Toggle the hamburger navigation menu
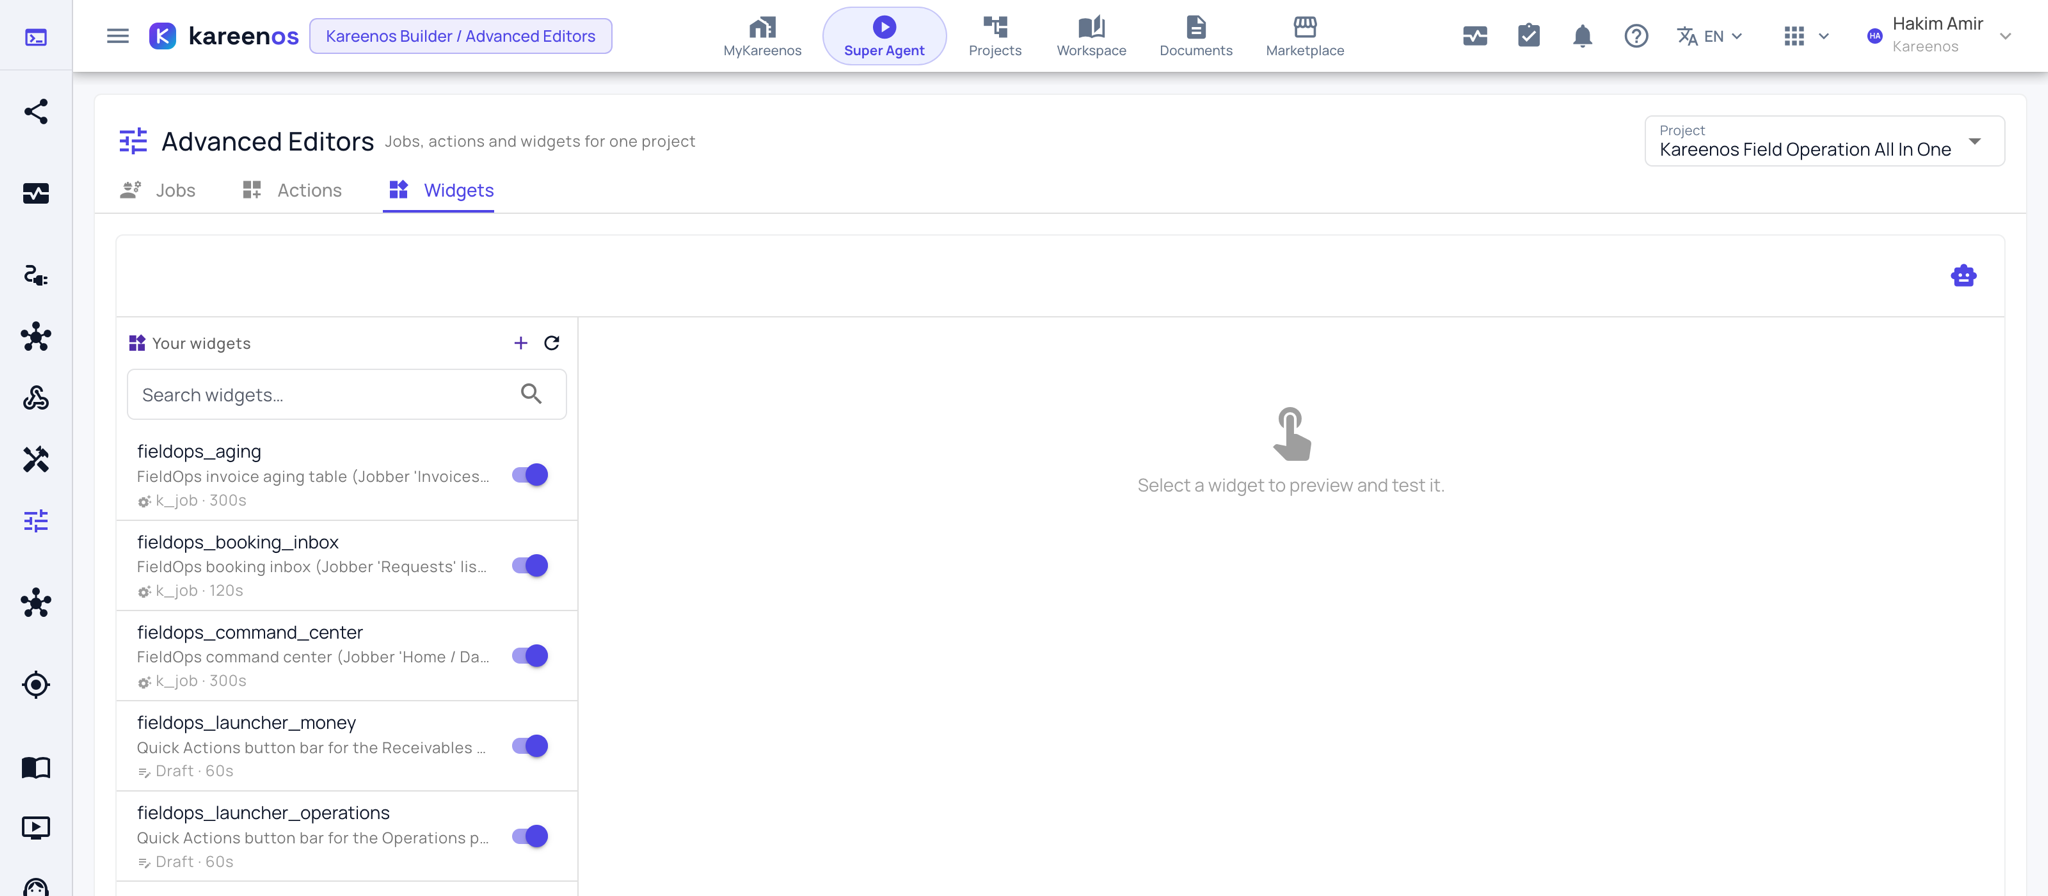 (118, 36)
